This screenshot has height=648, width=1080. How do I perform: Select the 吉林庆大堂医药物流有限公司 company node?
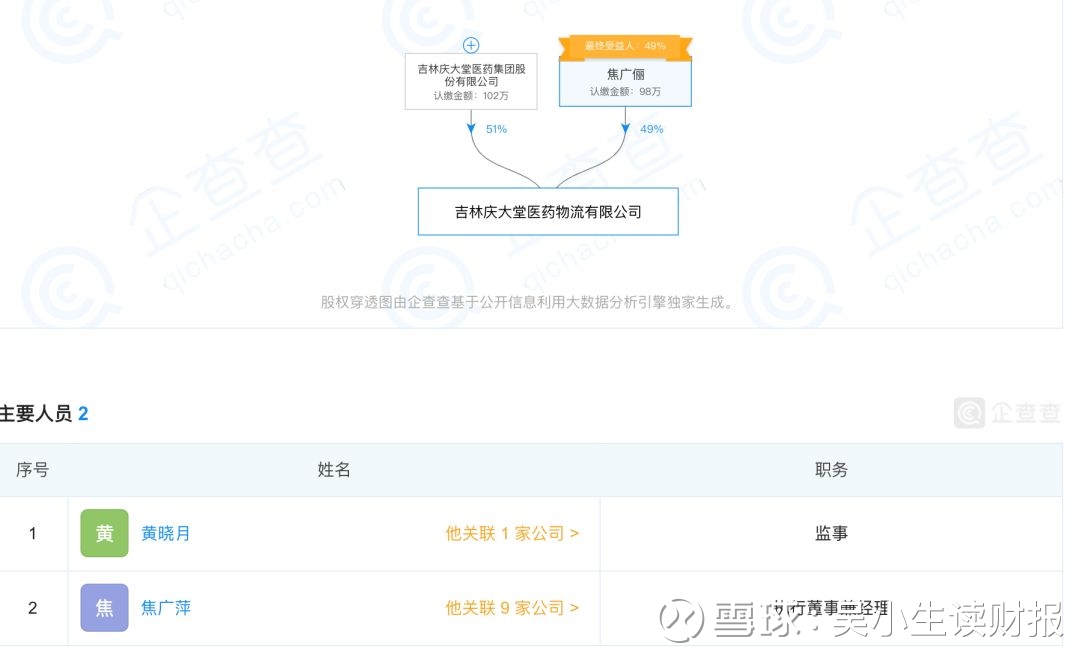(x=548, y=212)
